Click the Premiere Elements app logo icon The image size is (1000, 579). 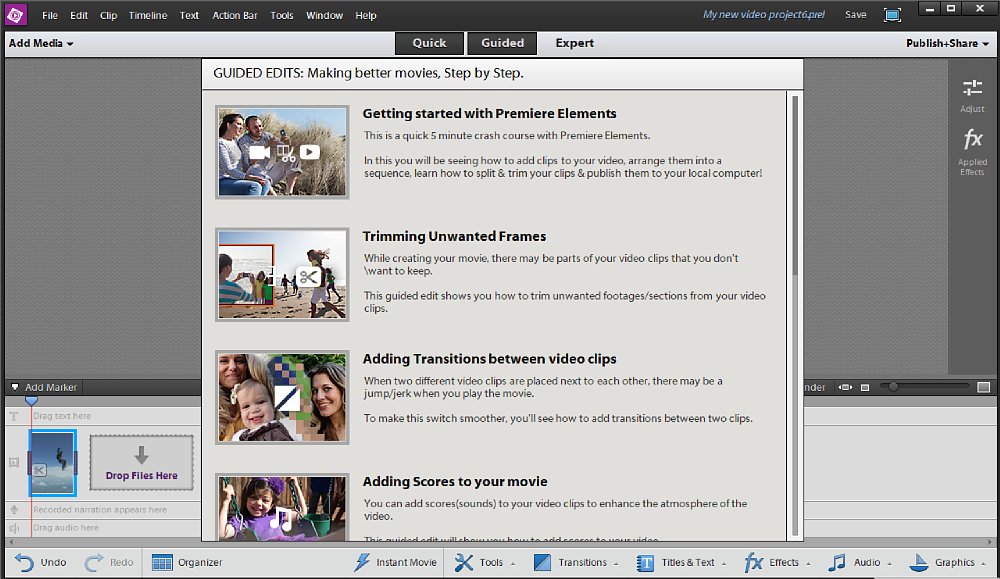pos(15,14)
